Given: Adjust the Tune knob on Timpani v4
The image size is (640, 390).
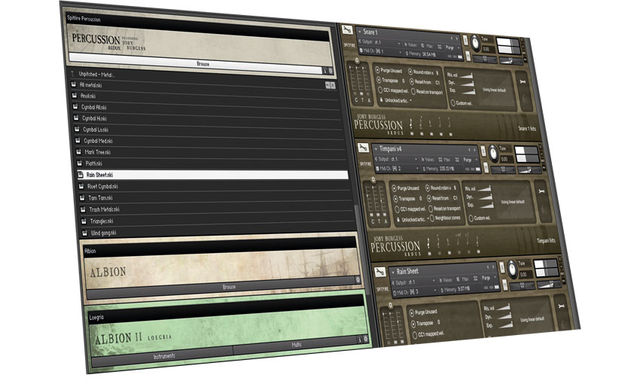Looking at the screenshot, I should point(493,152).
